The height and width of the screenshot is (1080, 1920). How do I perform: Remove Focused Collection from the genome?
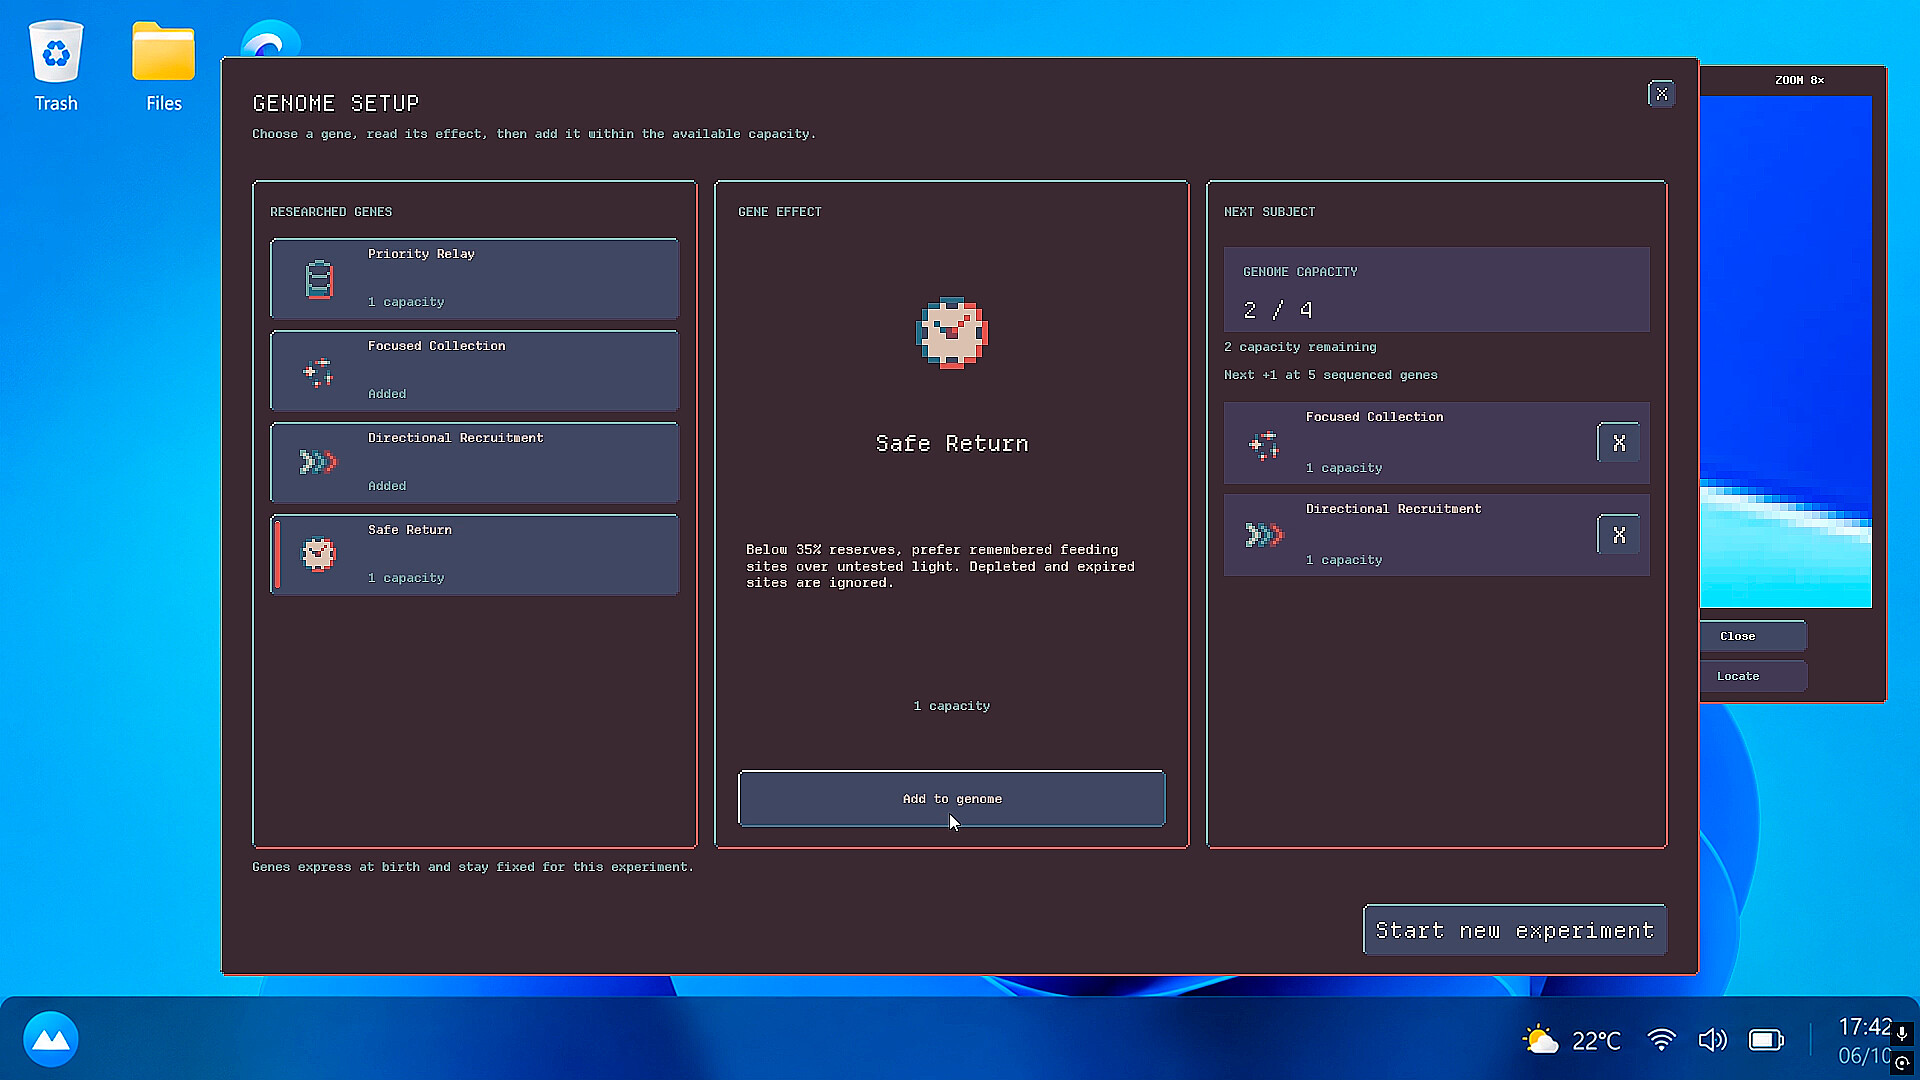coord(1618,443)
